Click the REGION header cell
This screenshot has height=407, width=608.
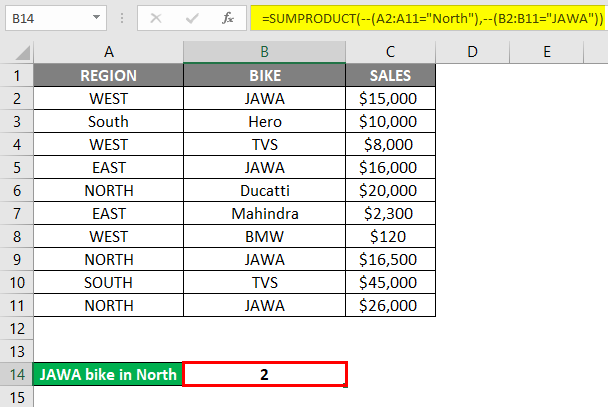click(x=109, y=75)
